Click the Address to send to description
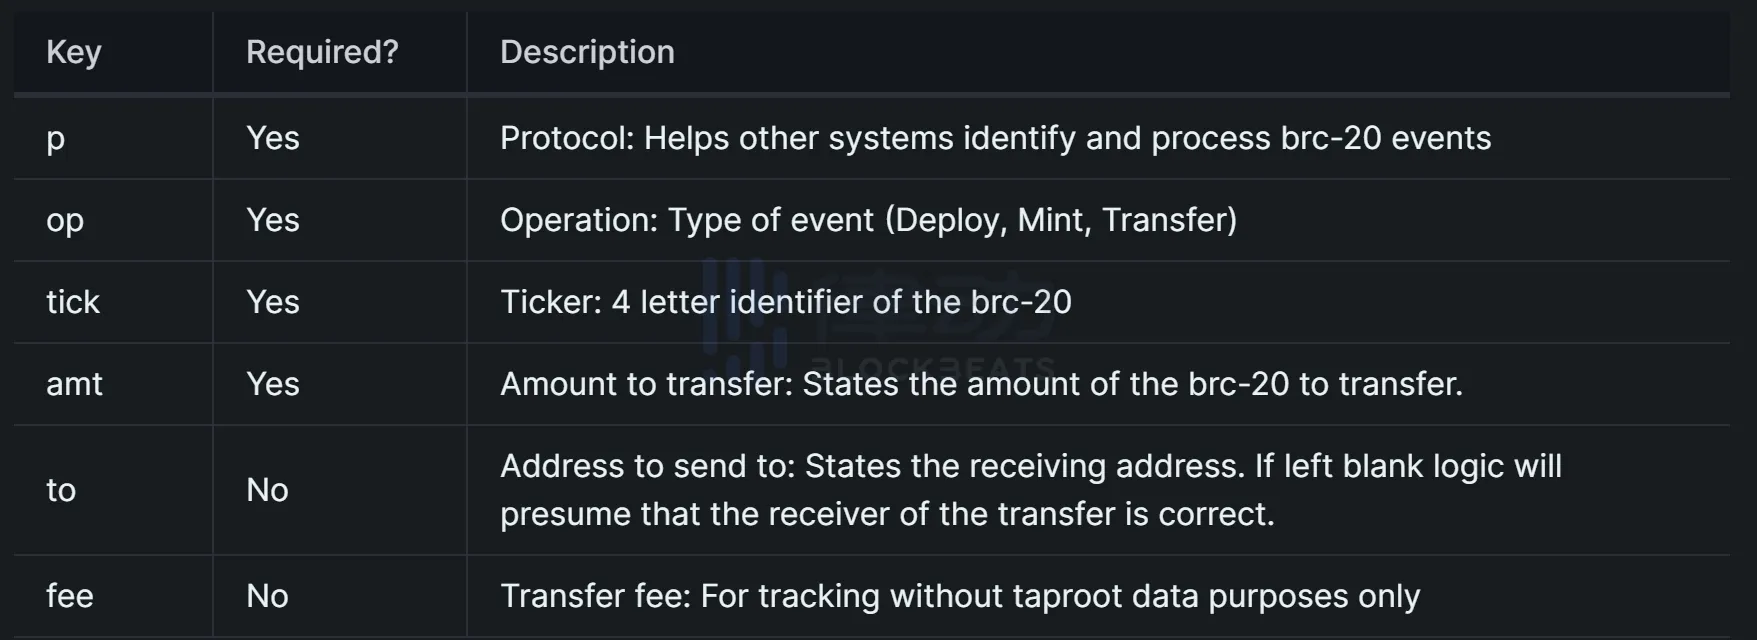Screen dimensions: 1757x640 click(x=1030, y=490)
